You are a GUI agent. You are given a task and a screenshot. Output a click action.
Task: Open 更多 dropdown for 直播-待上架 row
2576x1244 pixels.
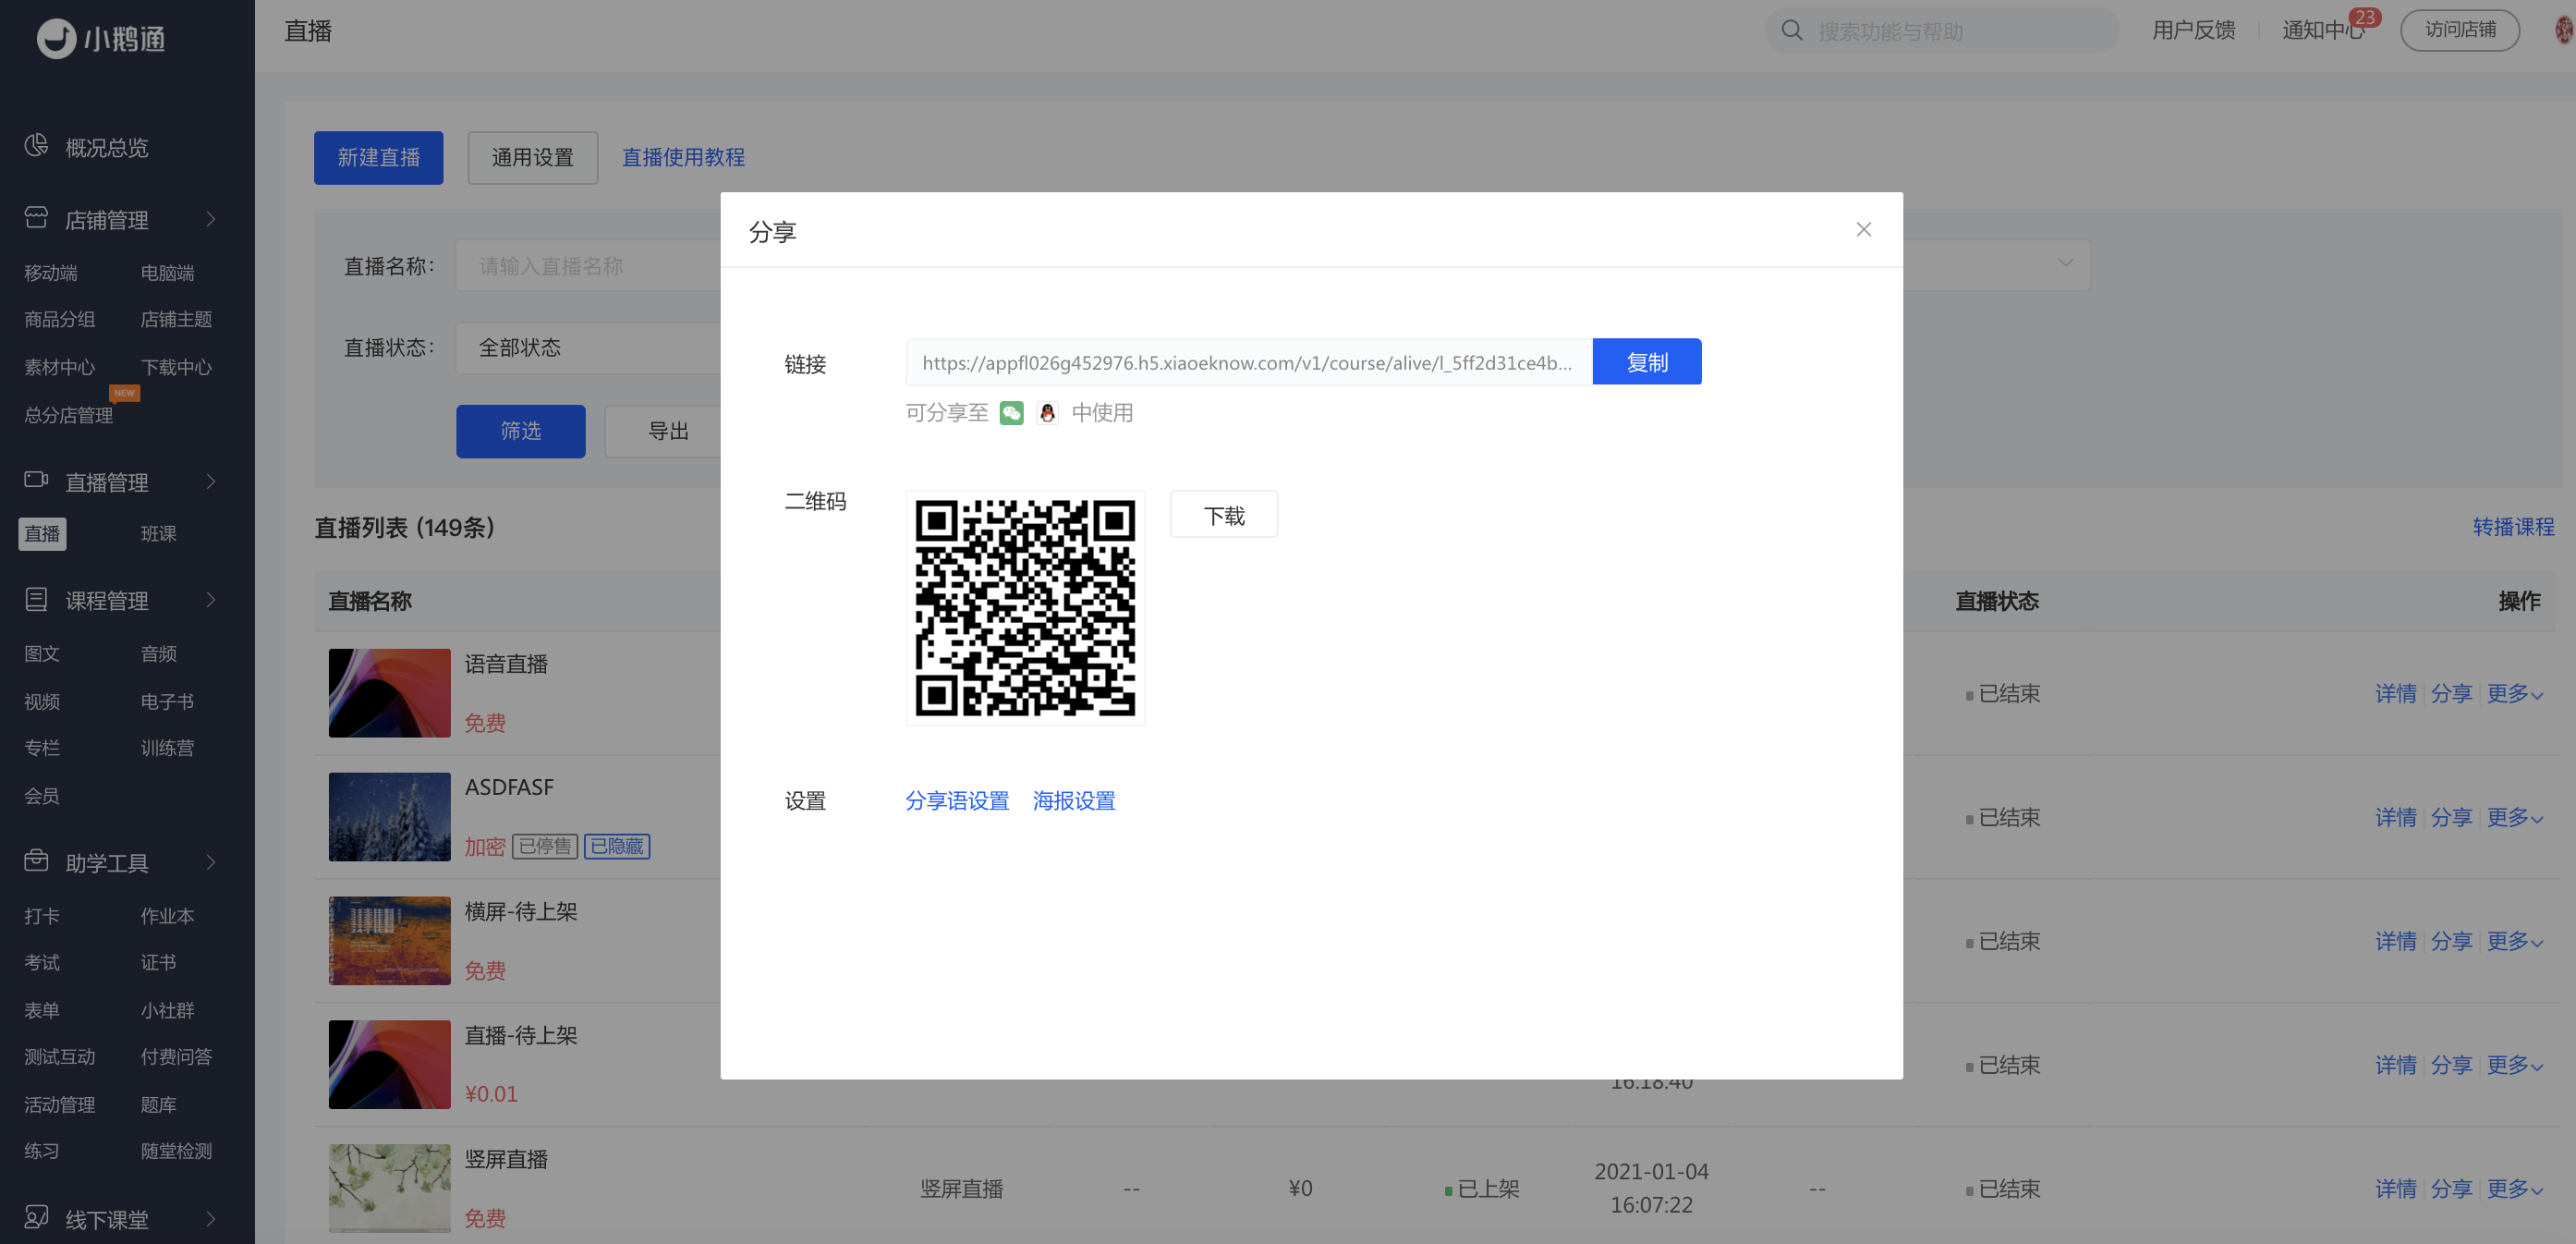pyautogui.click(x=2515, y=1065)
